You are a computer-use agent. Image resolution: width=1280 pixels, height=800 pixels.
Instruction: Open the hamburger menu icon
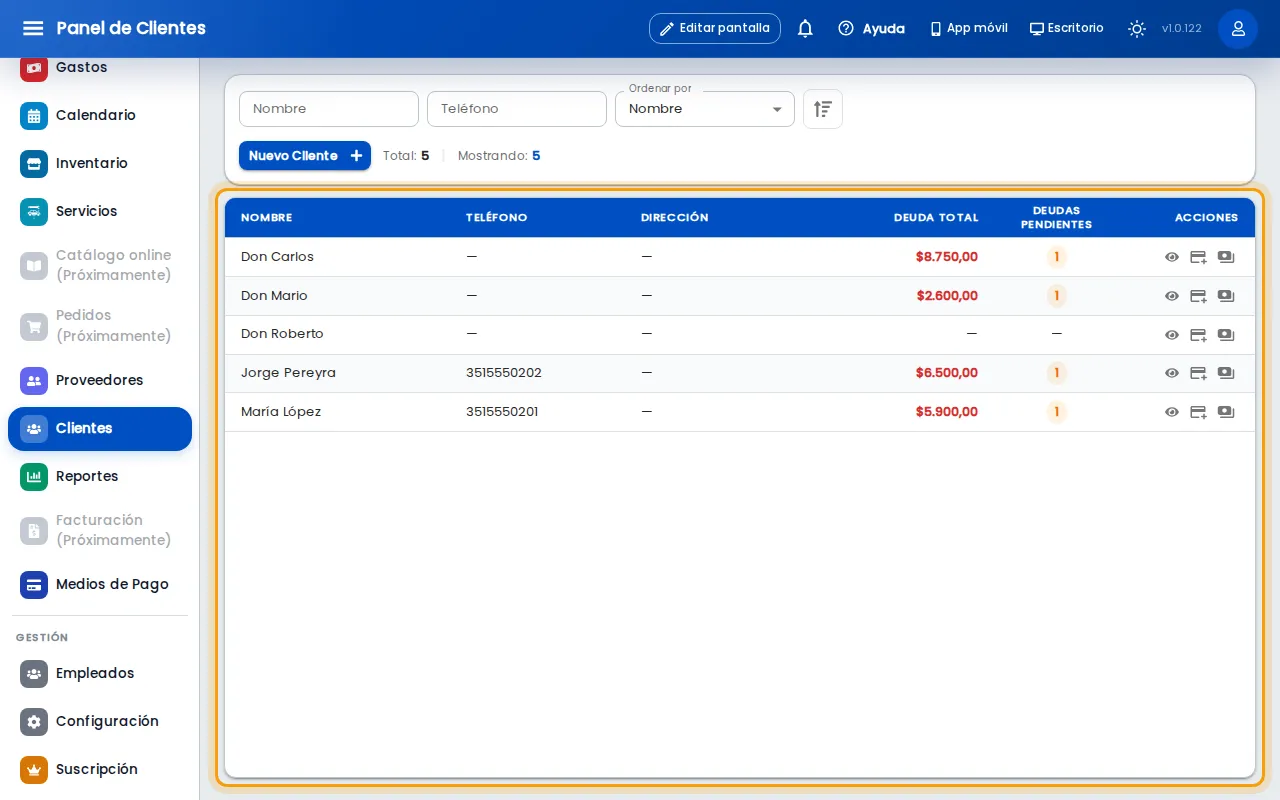click(33, 28)
